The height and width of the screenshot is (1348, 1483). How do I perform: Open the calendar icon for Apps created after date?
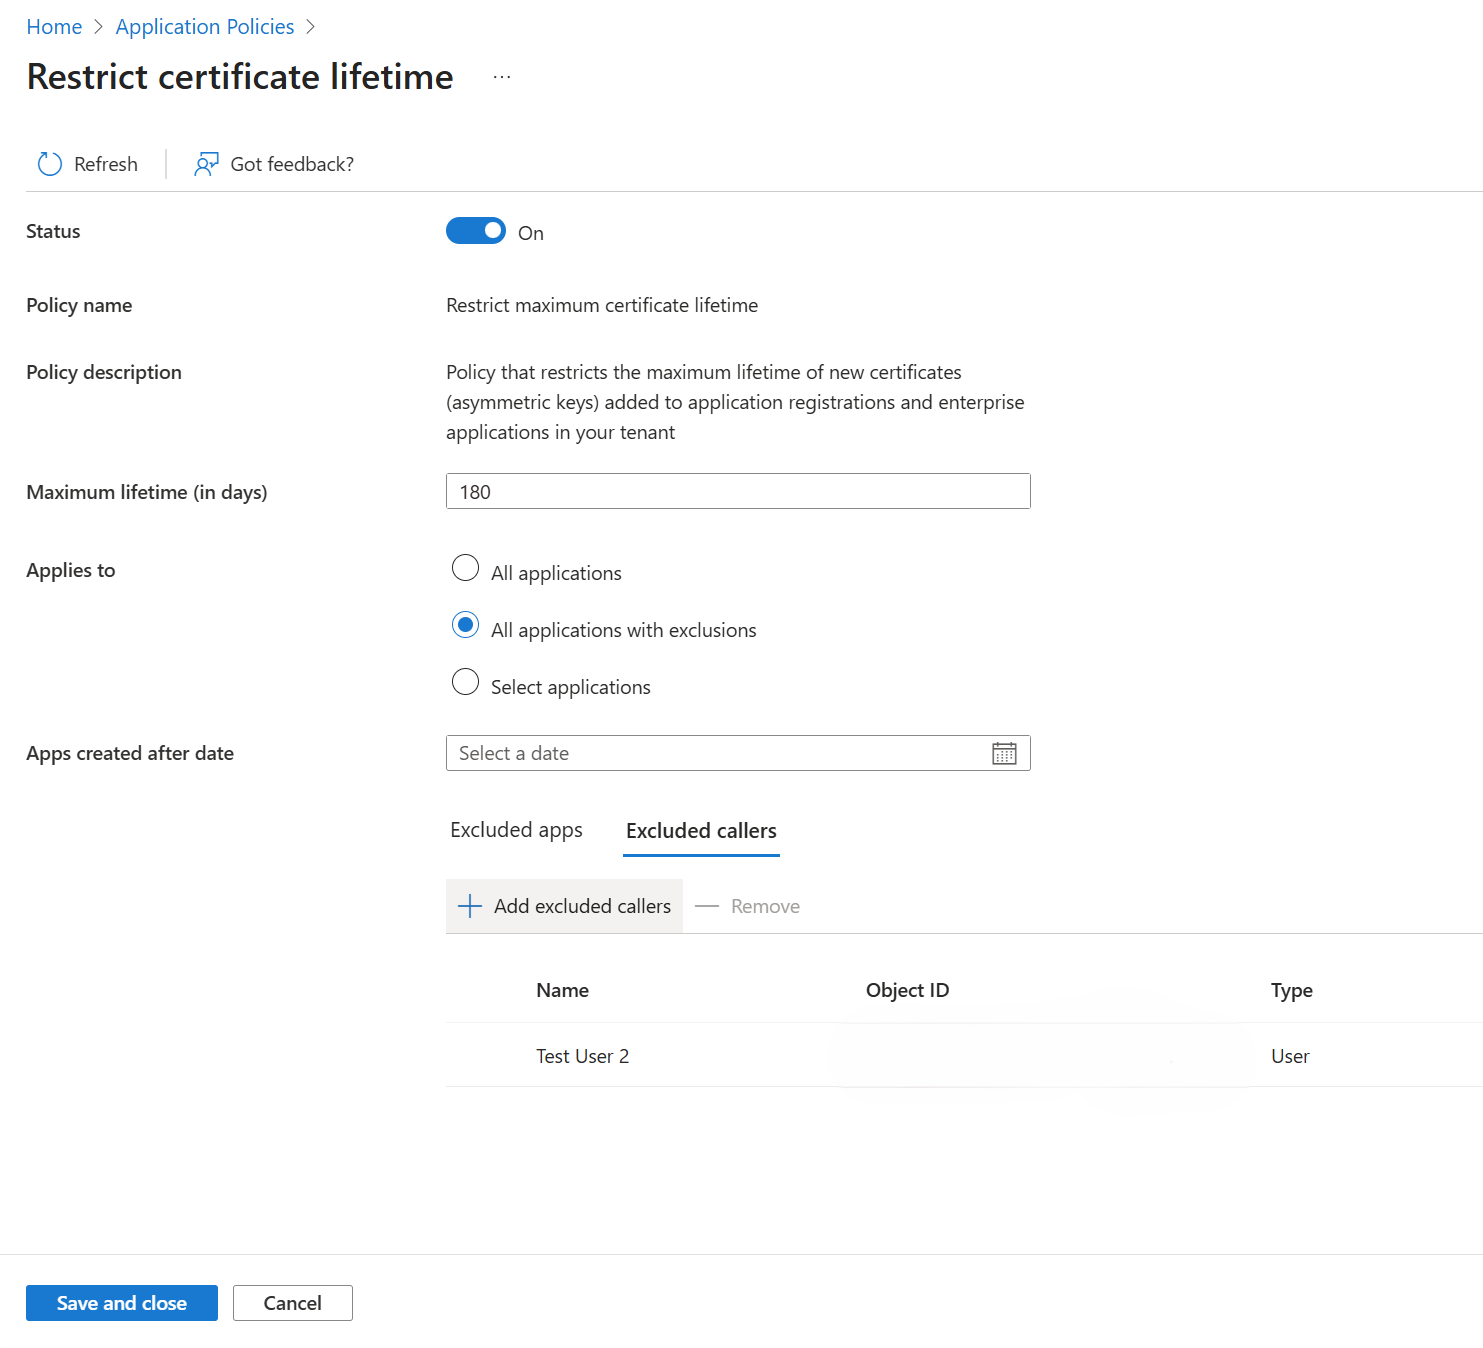coord(1004,753)
